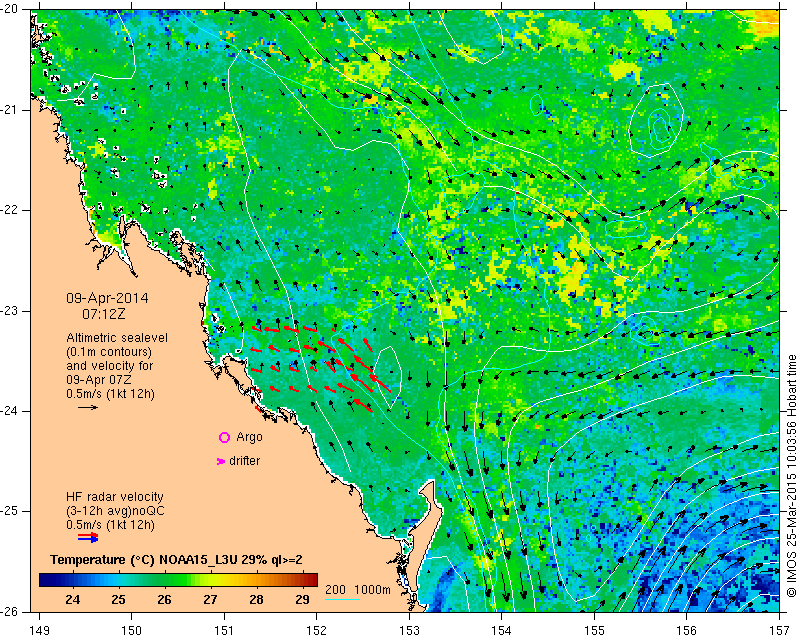Click the green 26°C section of colorbar
The image size is (800, 640).
point(164,580)
